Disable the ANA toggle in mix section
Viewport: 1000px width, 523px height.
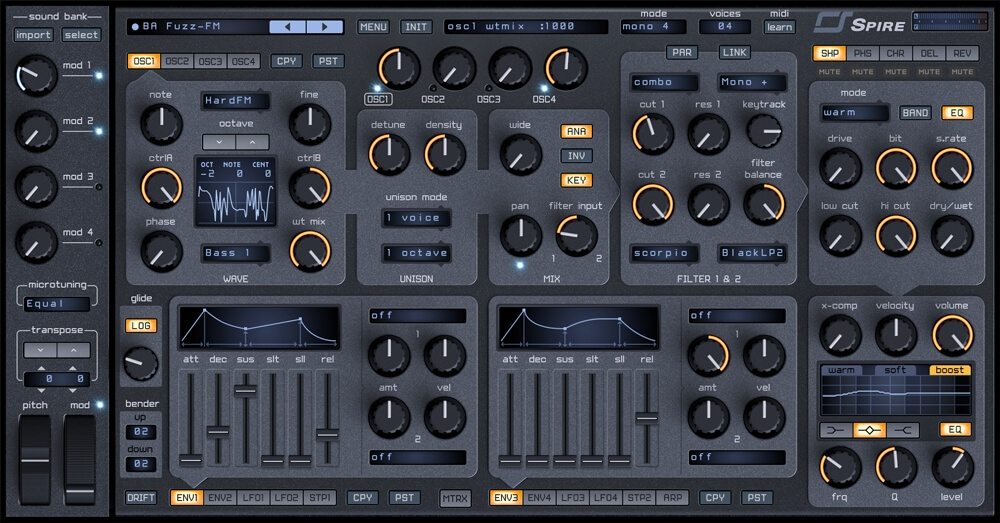point(576,132)
